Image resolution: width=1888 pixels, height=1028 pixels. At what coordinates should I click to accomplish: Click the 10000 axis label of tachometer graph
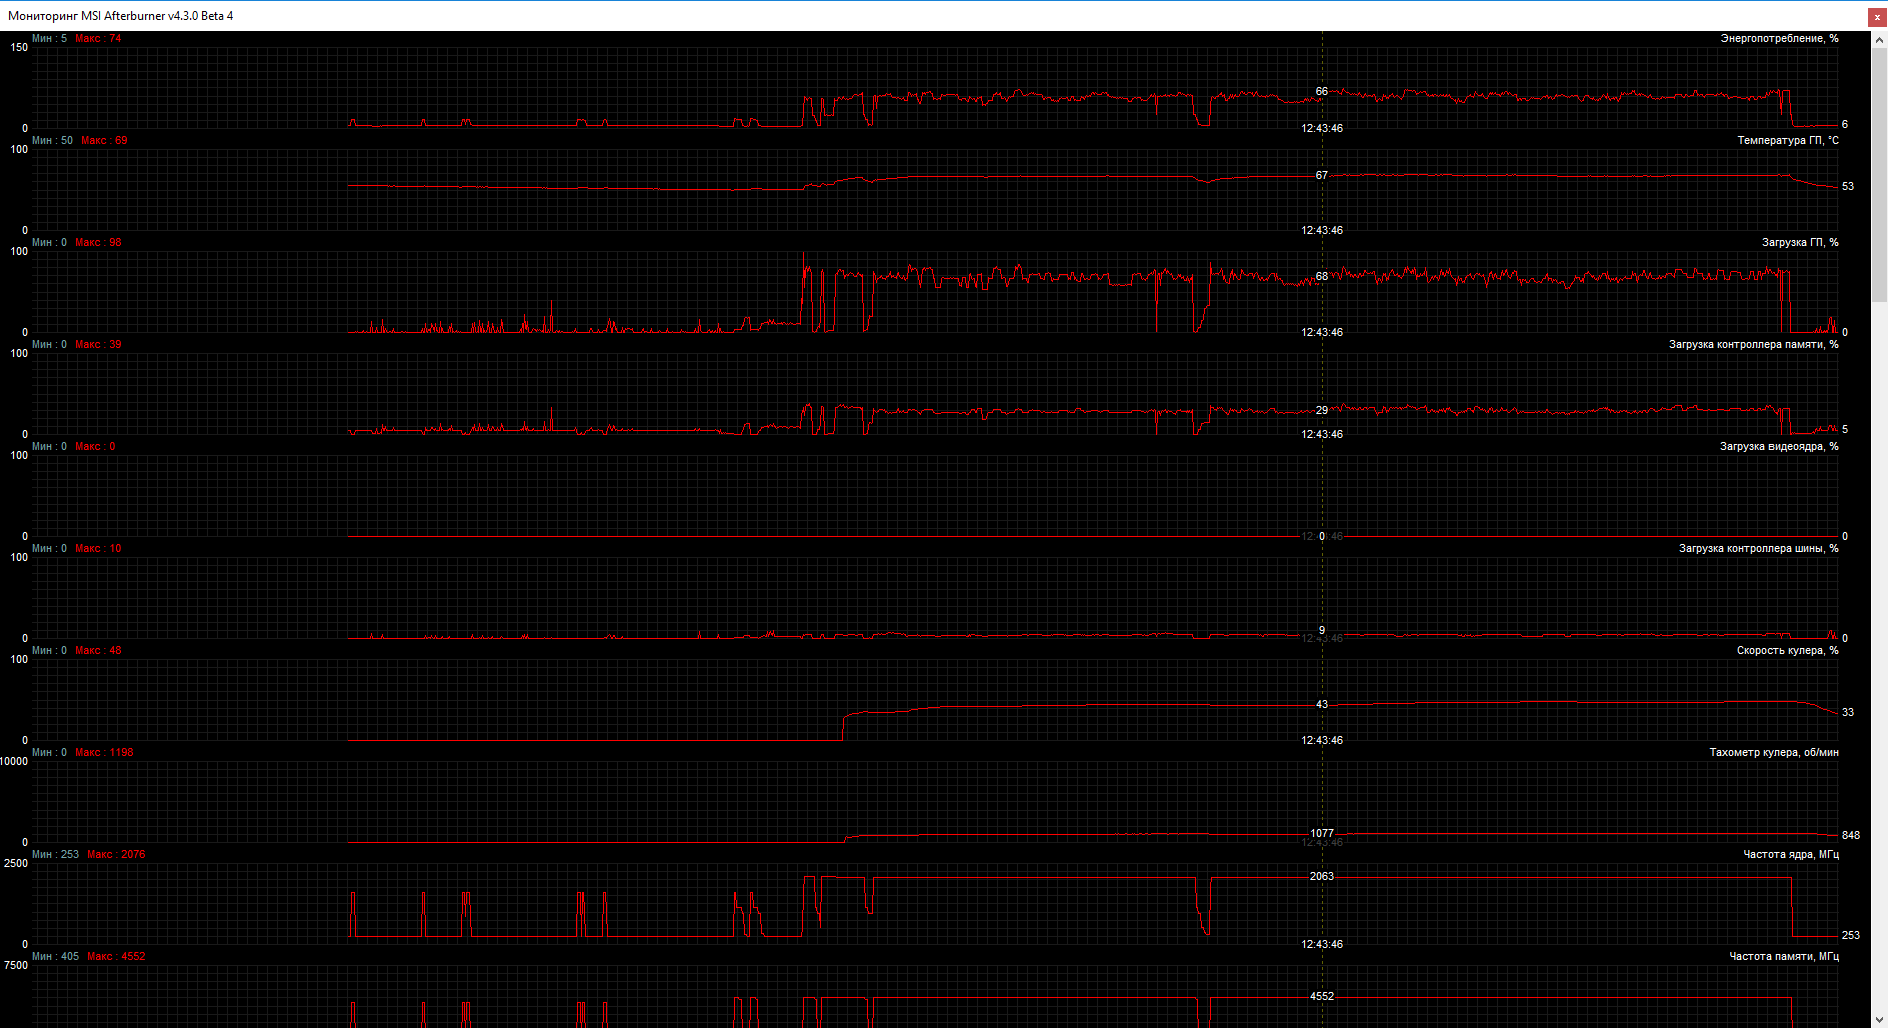point(15,761)
